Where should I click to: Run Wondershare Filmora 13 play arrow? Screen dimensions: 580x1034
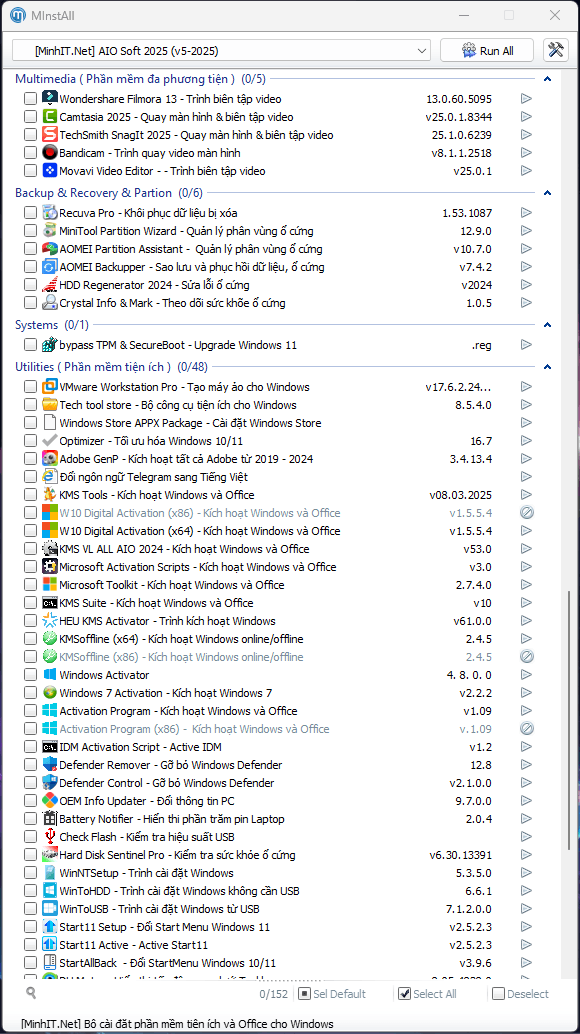pos(526,99)
